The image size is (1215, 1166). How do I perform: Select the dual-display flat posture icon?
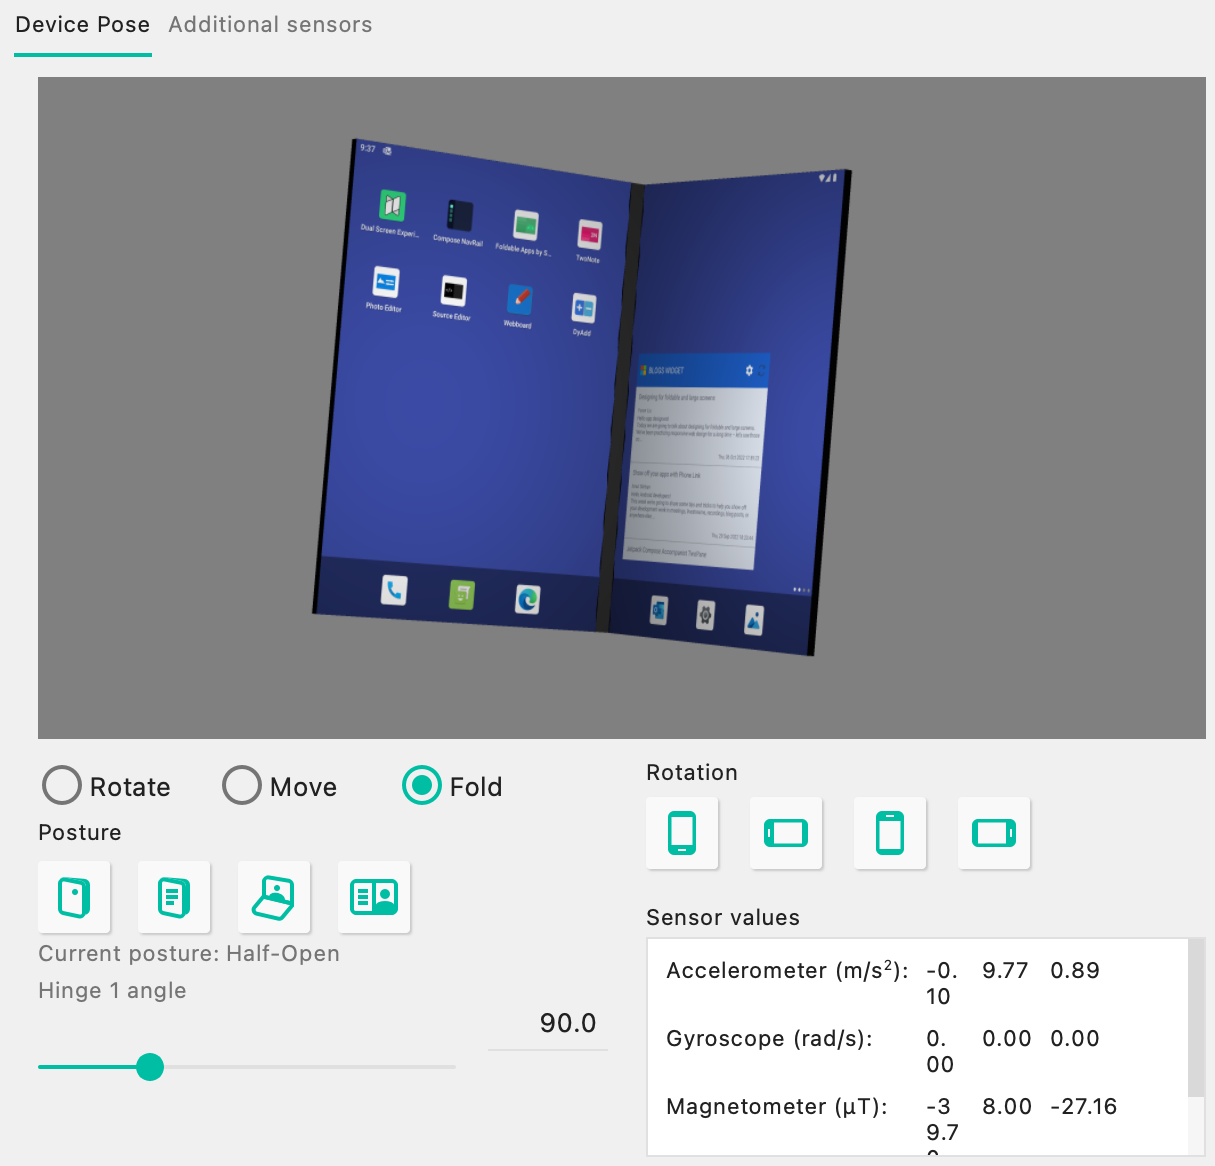click(x=374, y=897)
